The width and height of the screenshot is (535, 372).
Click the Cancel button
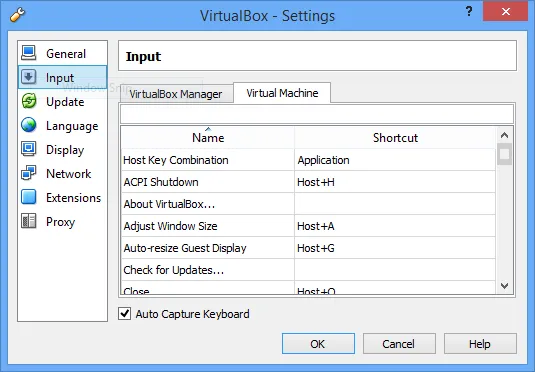click(399, 344)
